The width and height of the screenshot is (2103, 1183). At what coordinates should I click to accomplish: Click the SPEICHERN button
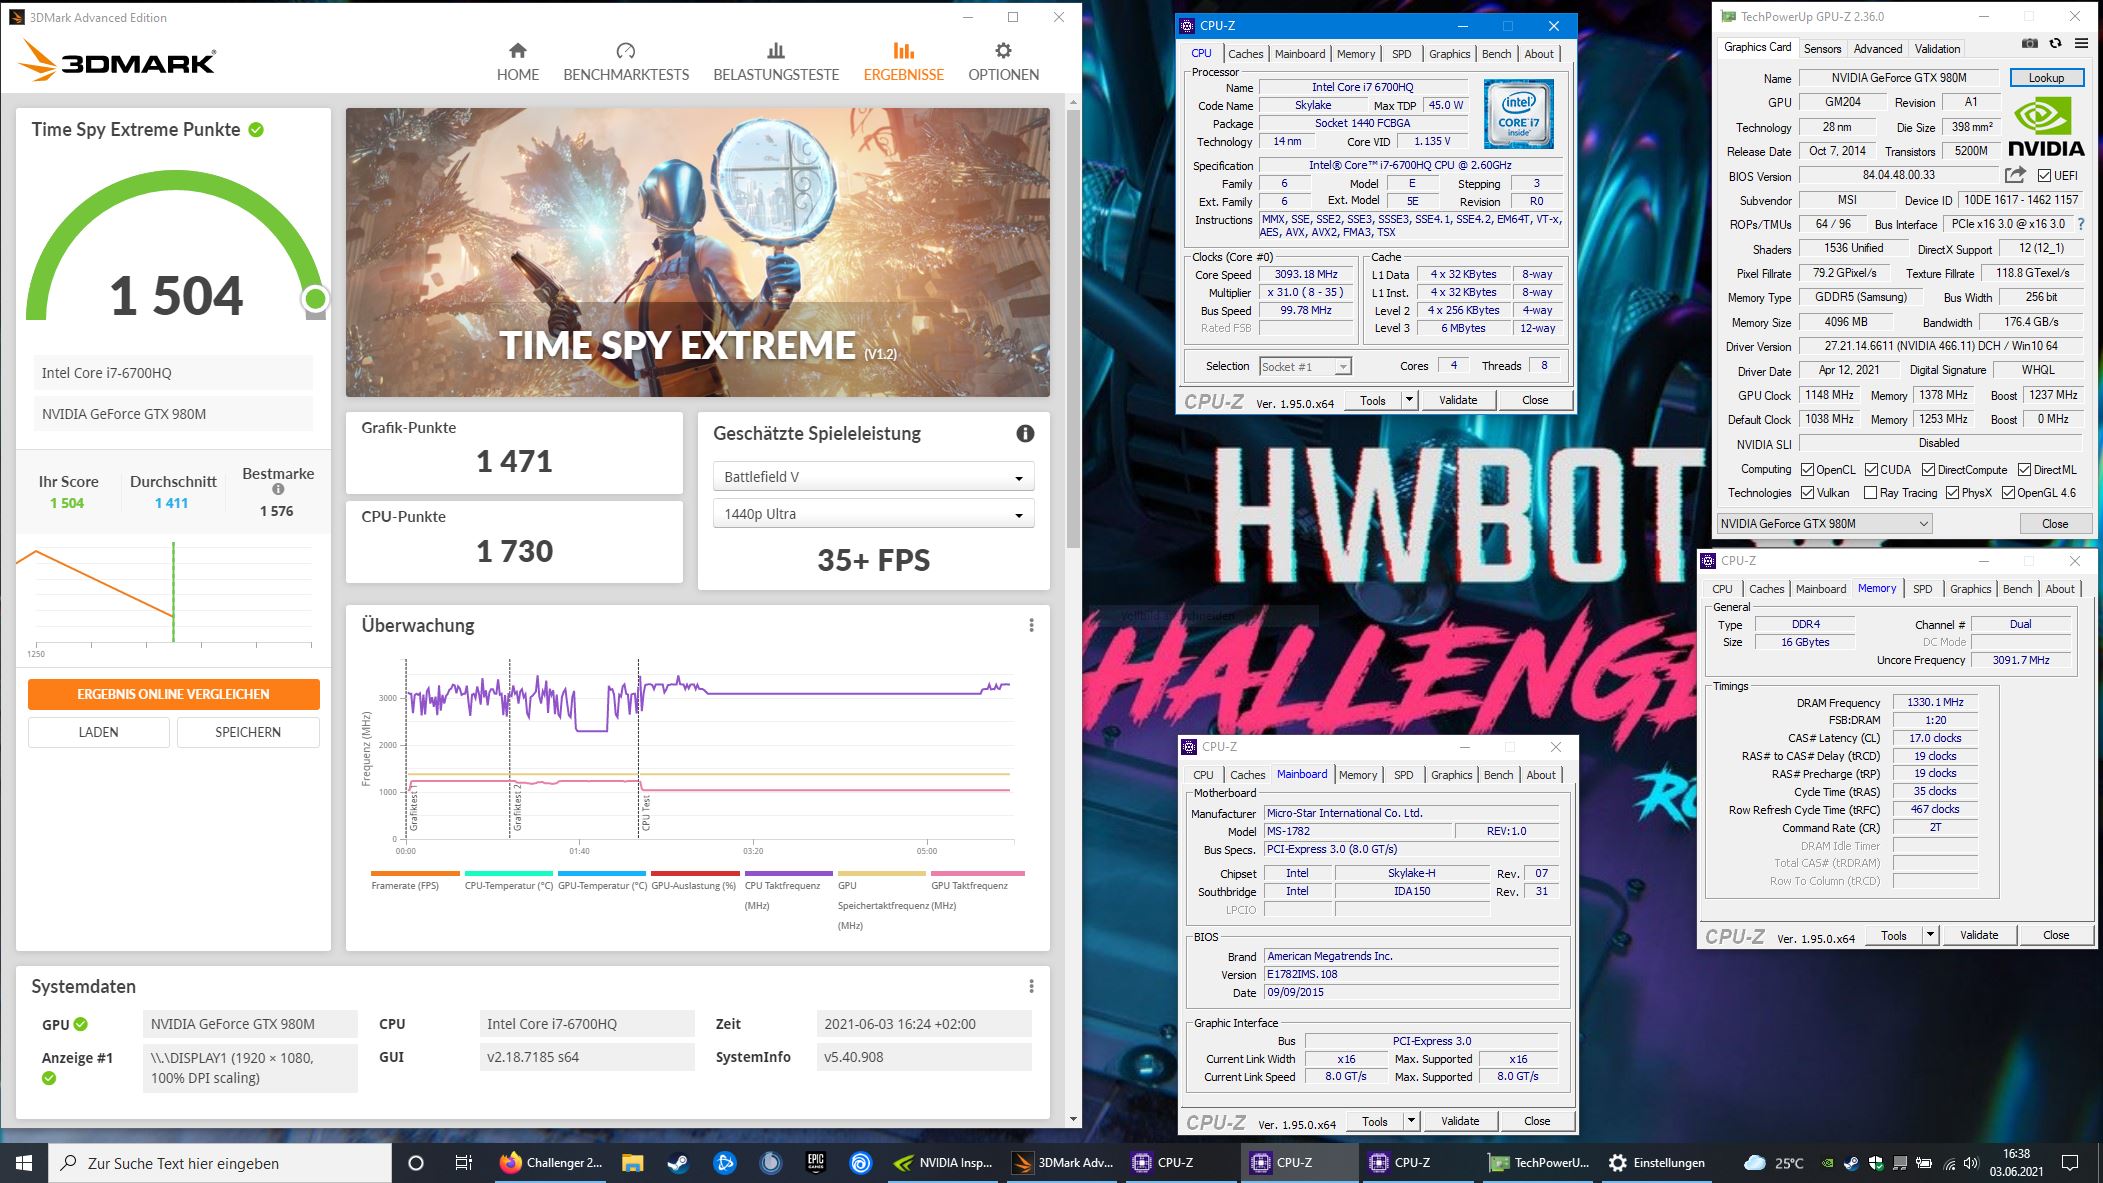[x=248, y=732]
